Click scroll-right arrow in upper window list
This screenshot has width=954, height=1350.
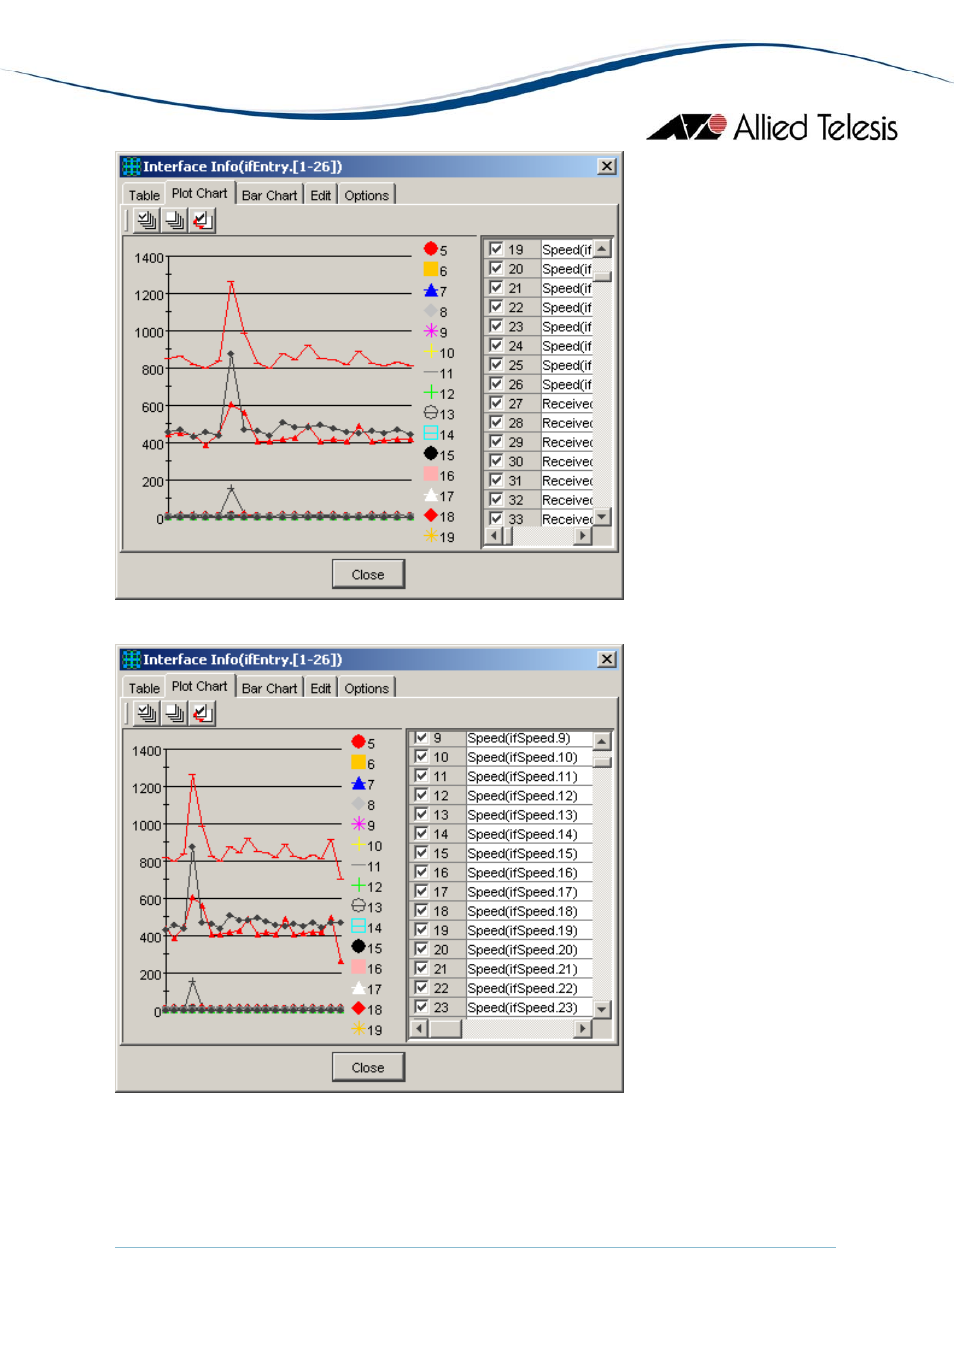click(x=583, y=536)
